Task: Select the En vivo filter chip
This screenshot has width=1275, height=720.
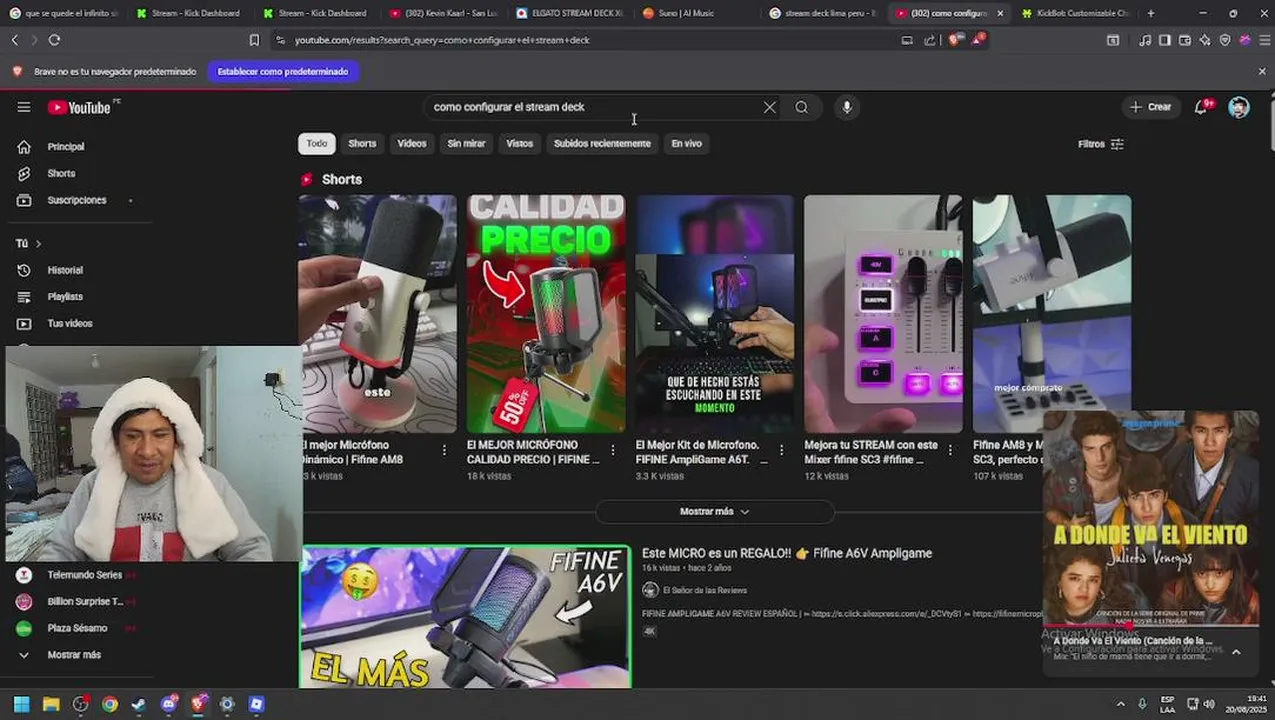Action: point(686,144)
